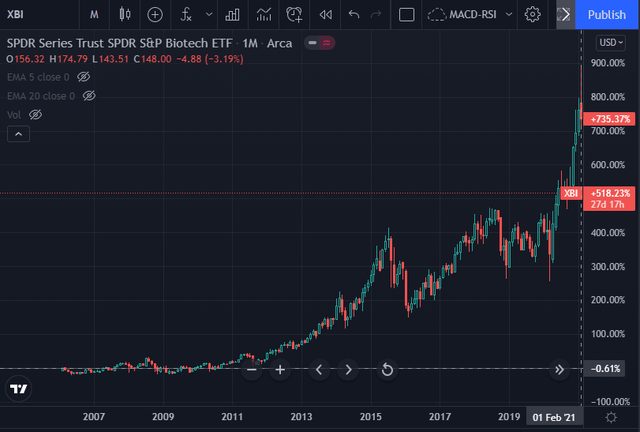Viewport: 640px width, 432px height.
Task: Open time axis settings gear bottom right
Action: (x=611, y=417)
